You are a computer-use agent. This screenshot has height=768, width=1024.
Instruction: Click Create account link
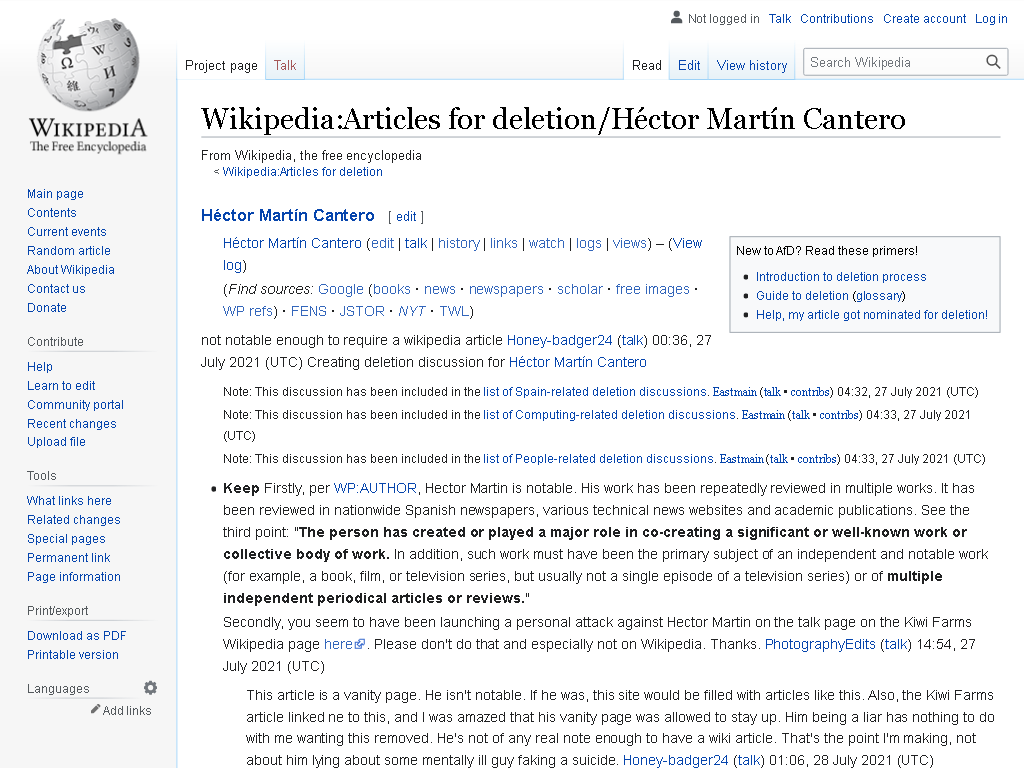point(924,18)
